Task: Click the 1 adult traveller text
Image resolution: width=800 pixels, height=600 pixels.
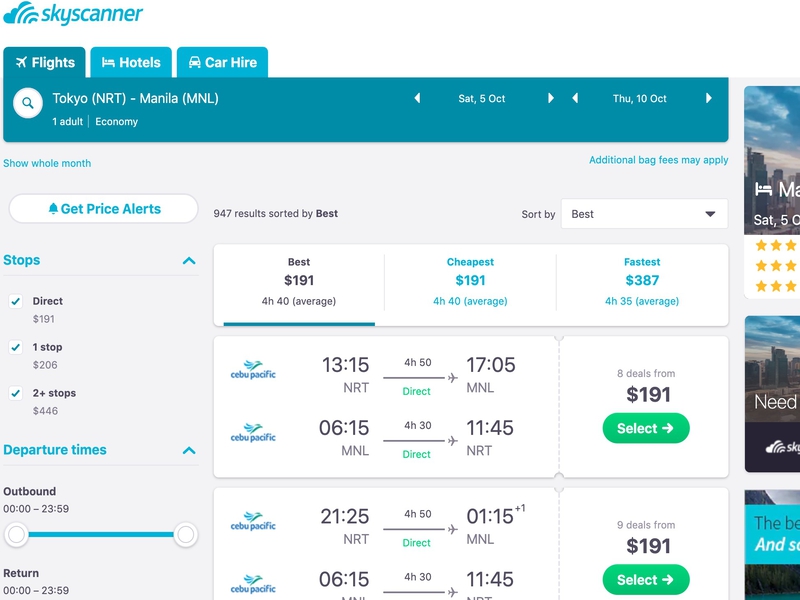Action: click(x=67, y=121)
